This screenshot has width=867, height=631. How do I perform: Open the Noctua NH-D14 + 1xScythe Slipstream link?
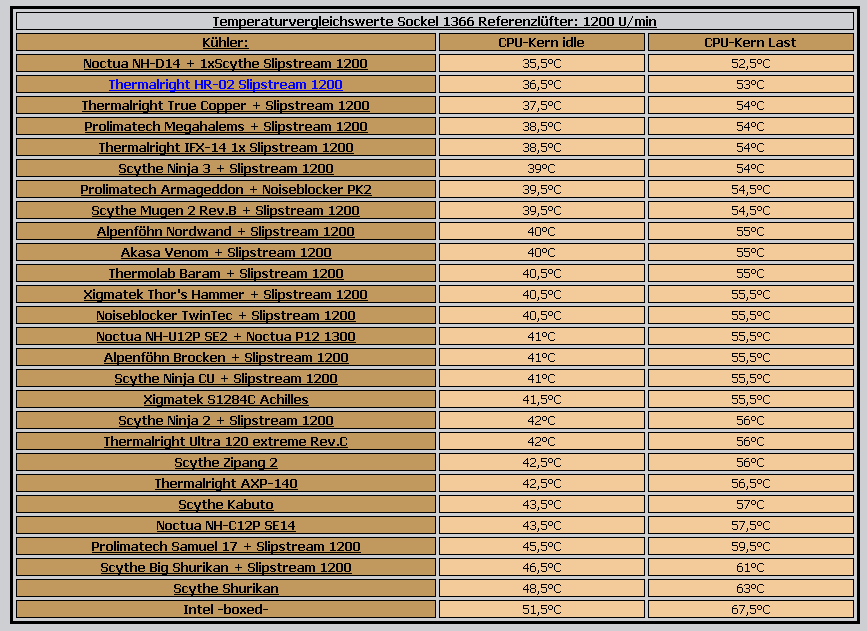[x=225, y=63]
